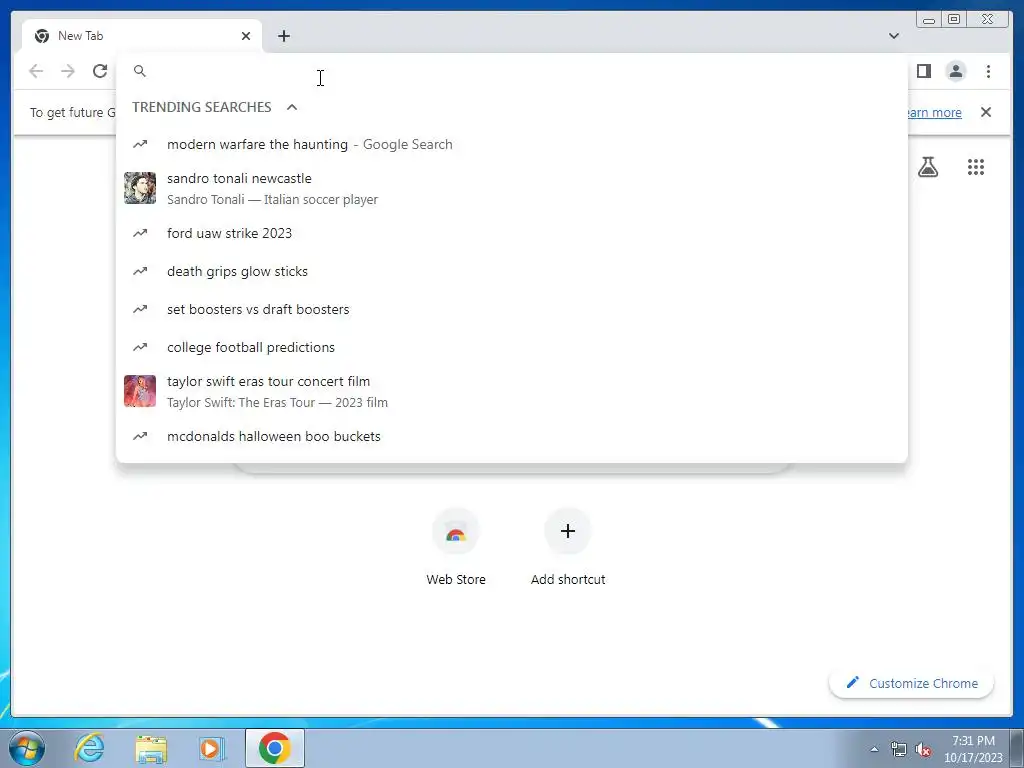Open the Chrome three-dot menu
Viewport: 1024px width, 768px height.
click(988, 71)
